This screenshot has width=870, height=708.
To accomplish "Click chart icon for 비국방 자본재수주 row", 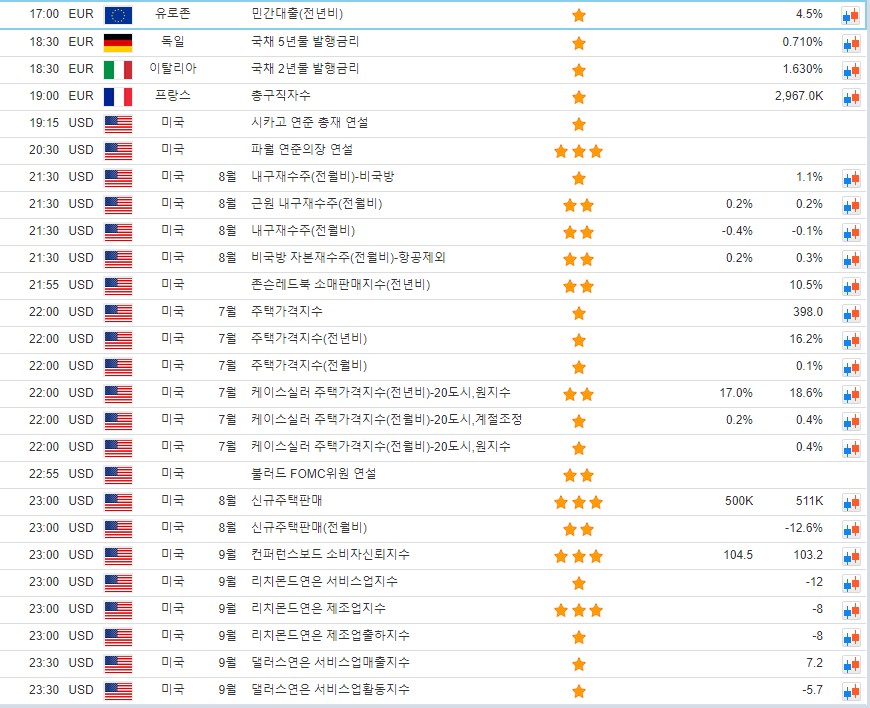I will pos(851,259).
